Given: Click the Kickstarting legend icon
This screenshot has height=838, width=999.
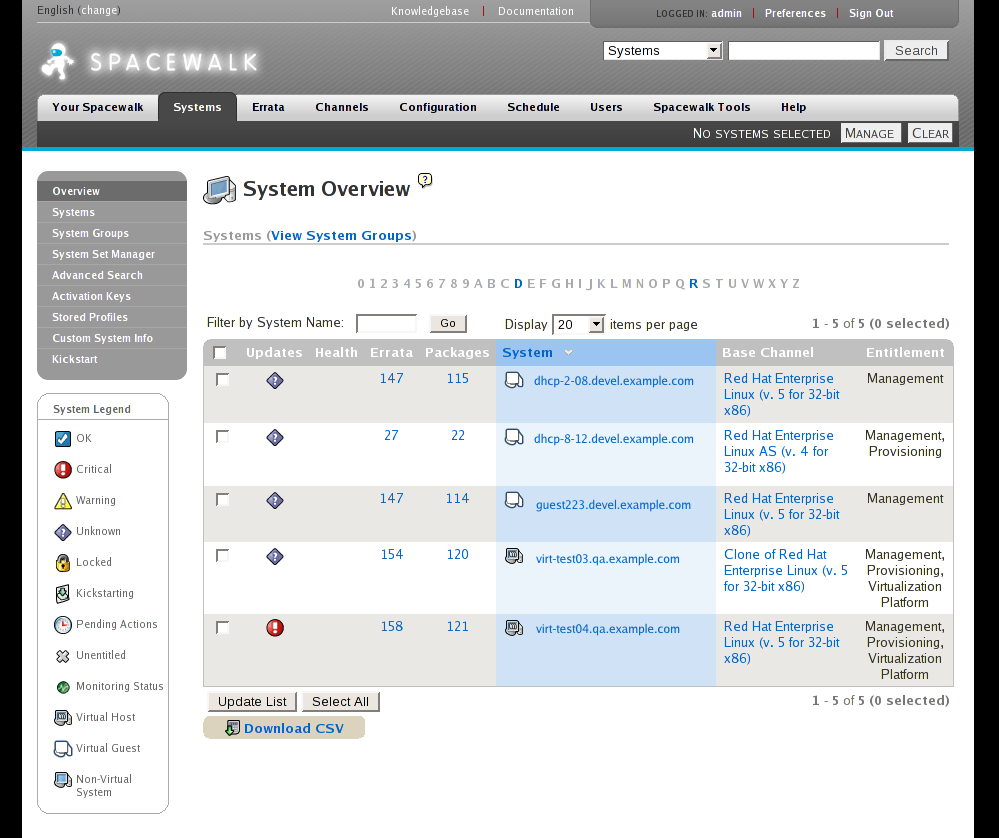Looking at the screenshot, I should coord(62,593).
